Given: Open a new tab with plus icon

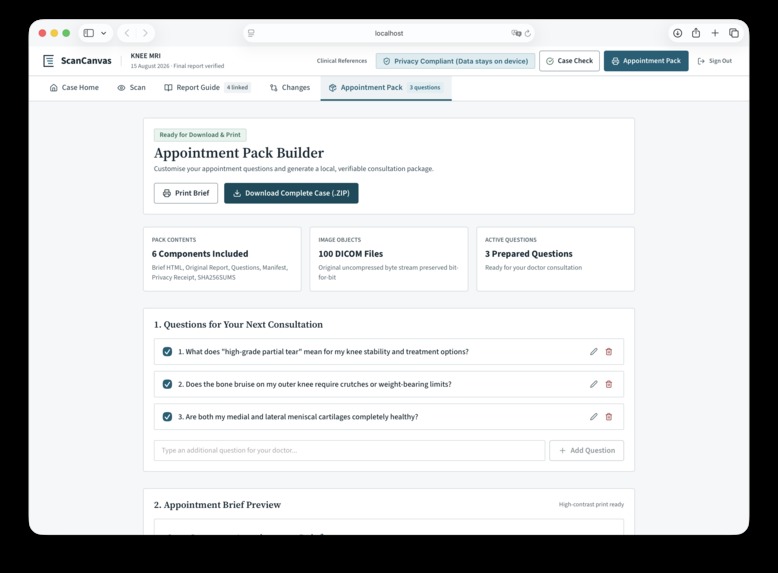Looking at the screenshot, I should pos(715,33).
